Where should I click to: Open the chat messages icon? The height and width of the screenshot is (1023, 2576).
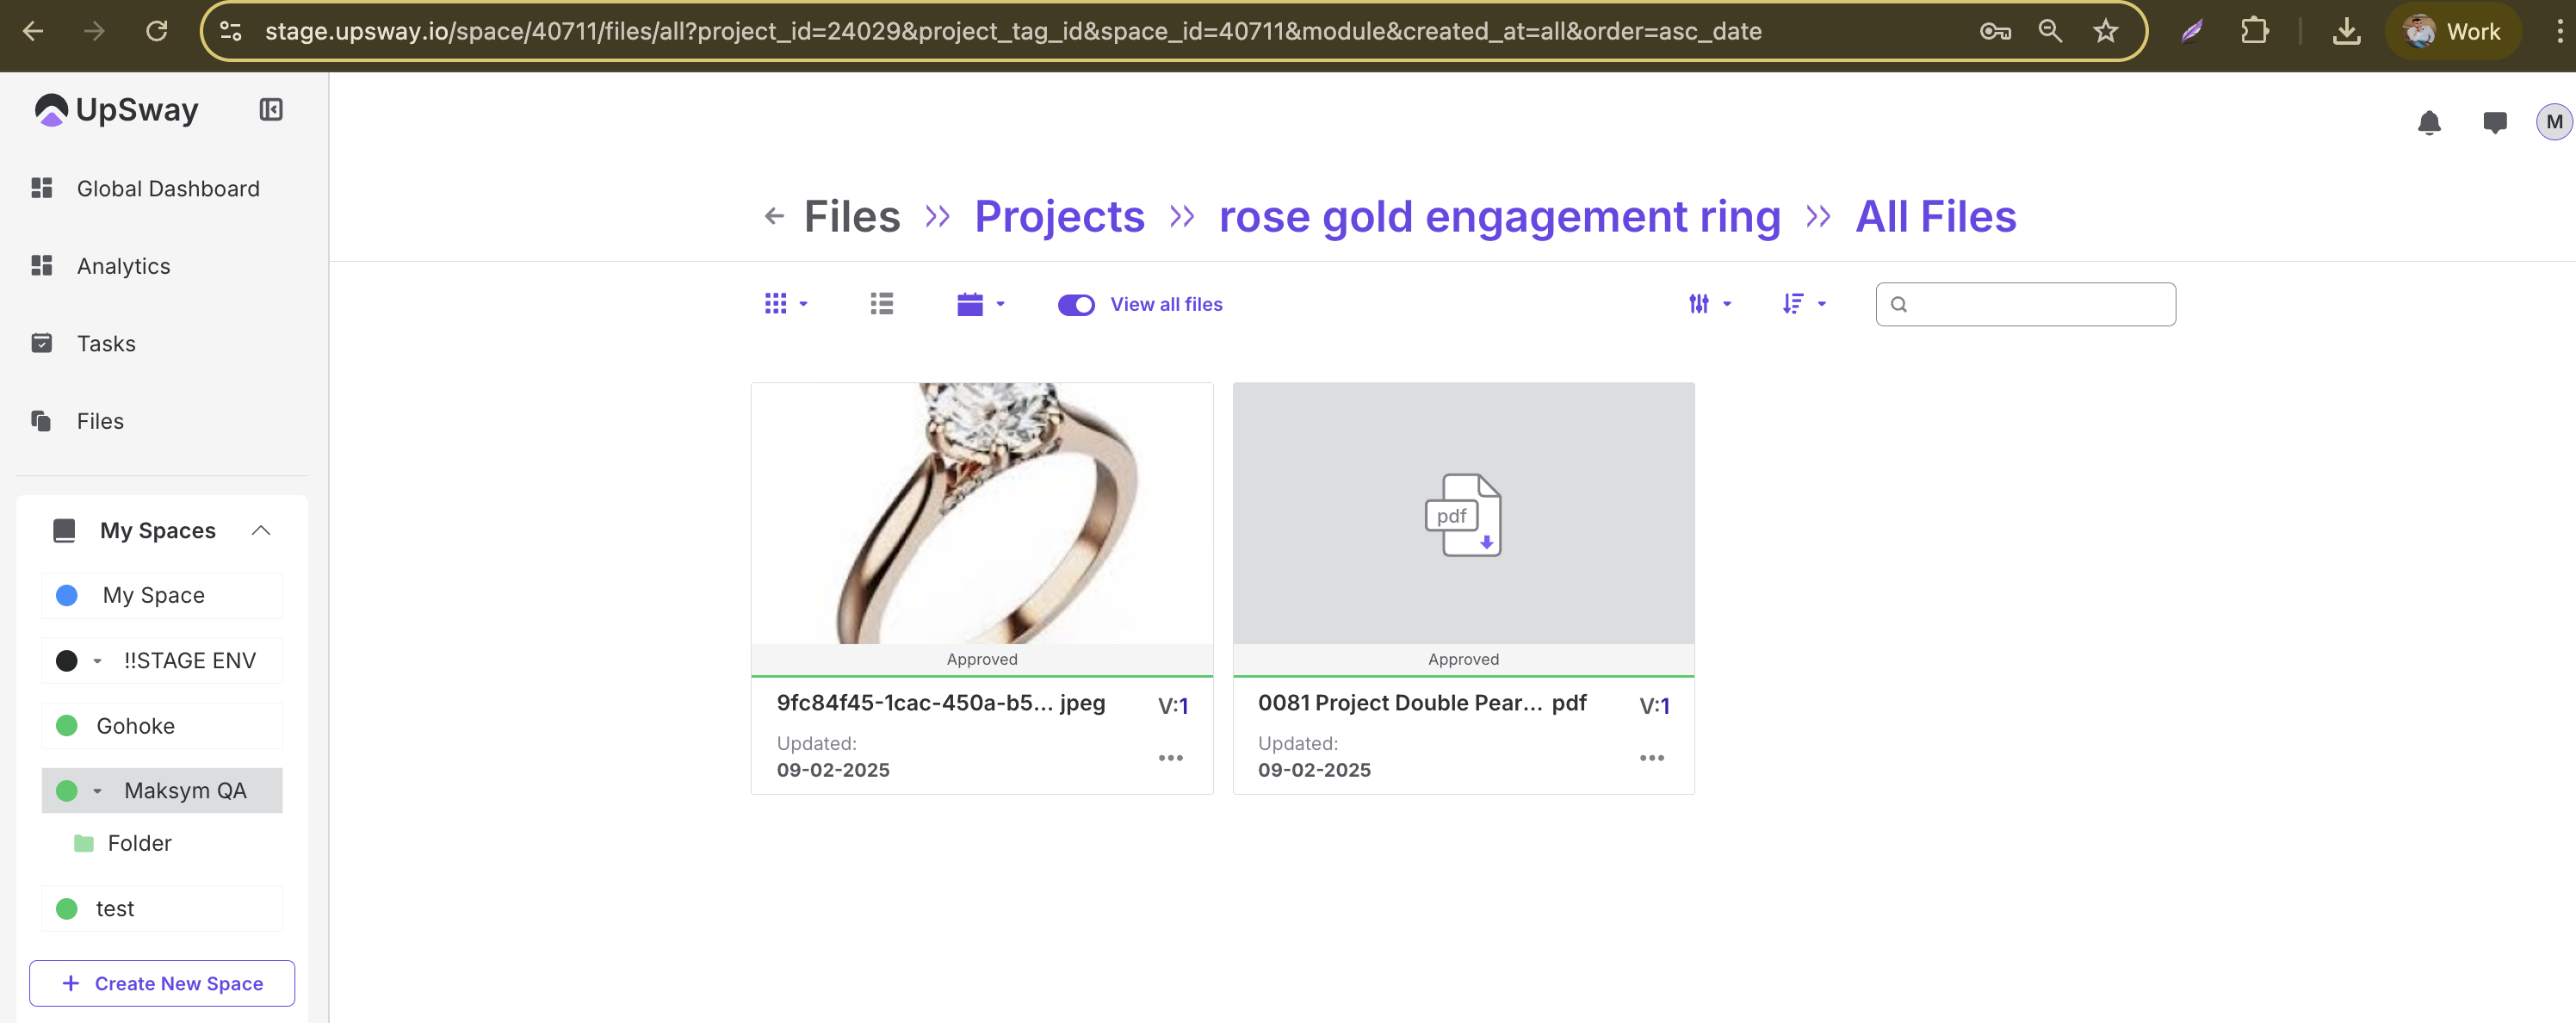(2493, 123)
